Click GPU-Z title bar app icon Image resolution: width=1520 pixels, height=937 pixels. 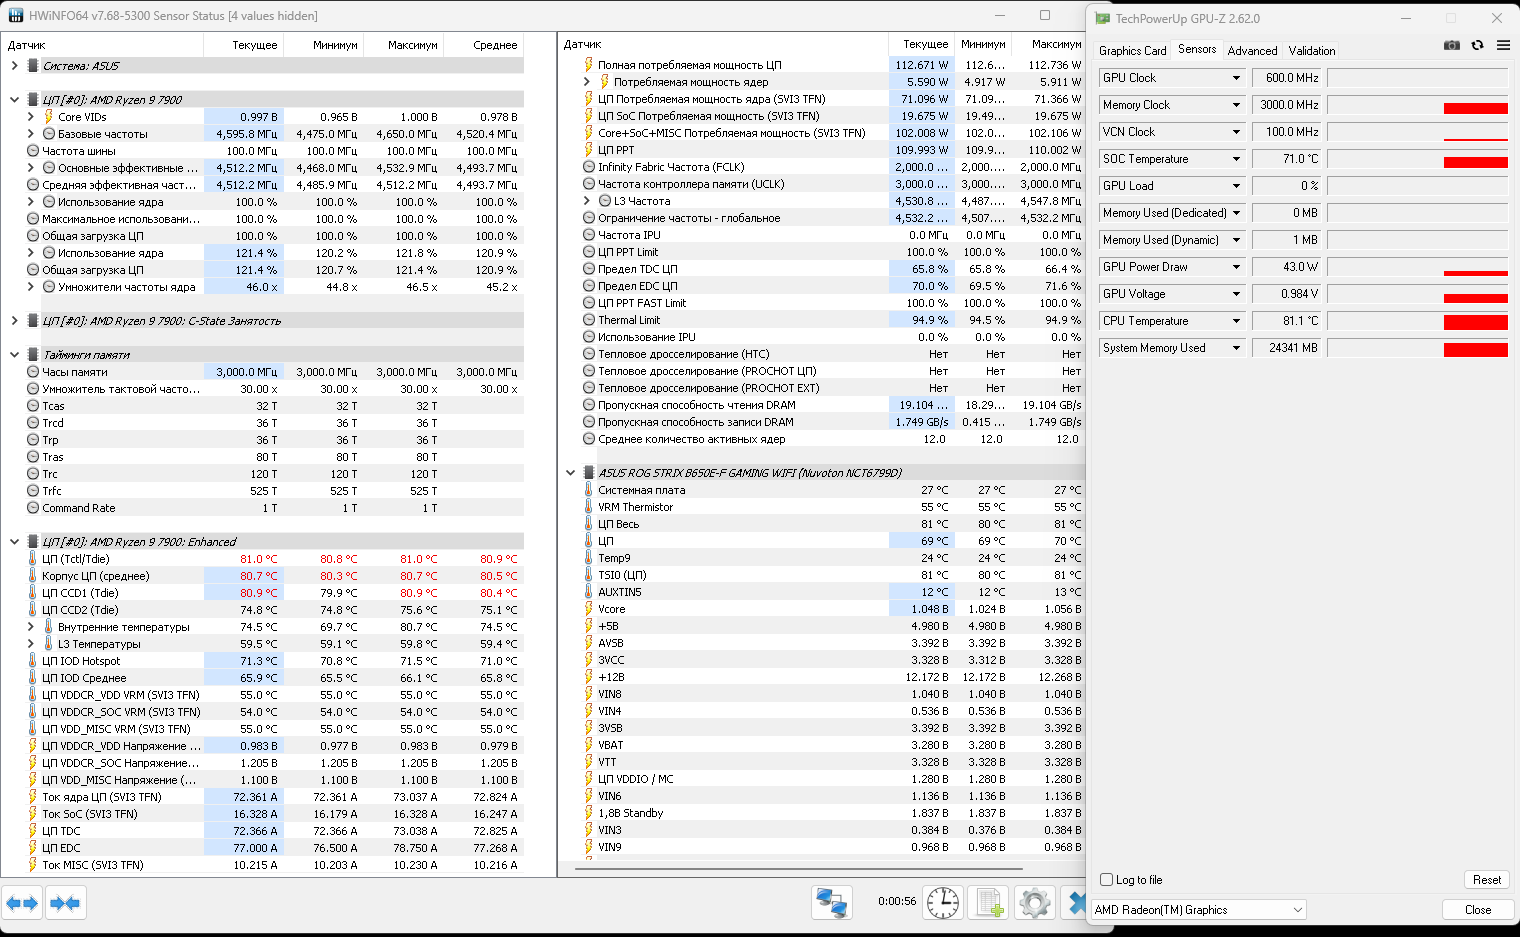(1103, 18)
